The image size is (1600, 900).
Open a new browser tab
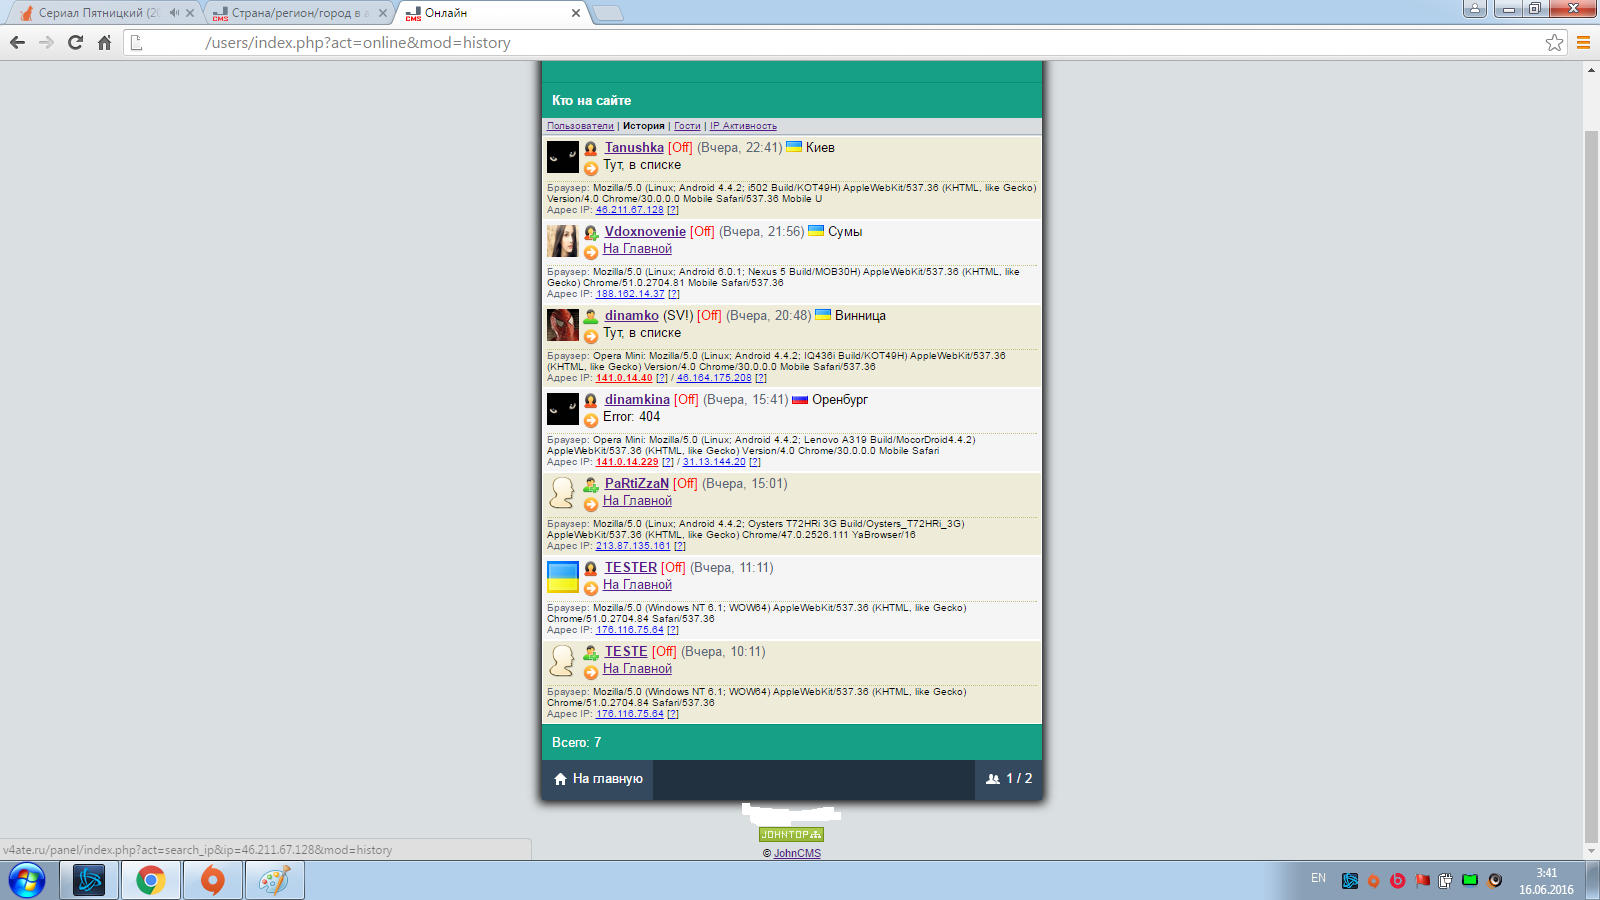[x=607, y=13]
